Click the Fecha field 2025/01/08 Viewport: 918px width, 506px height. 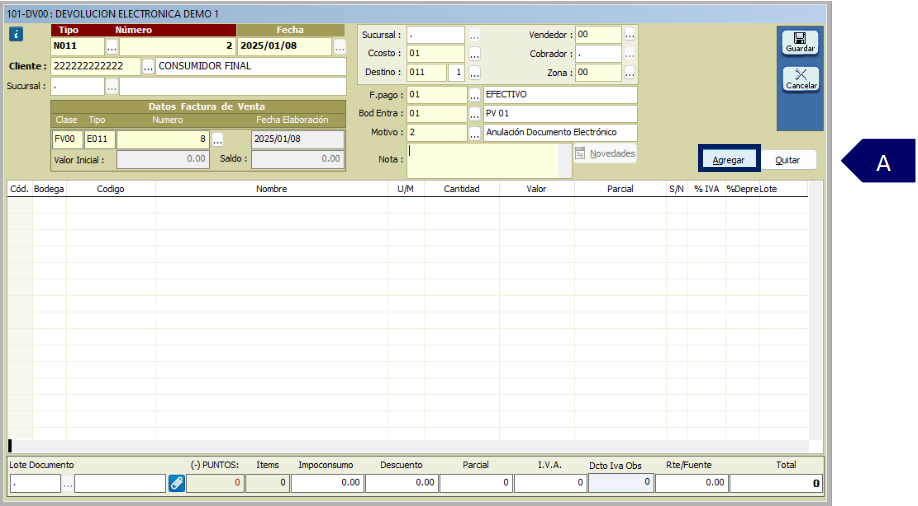285,46
